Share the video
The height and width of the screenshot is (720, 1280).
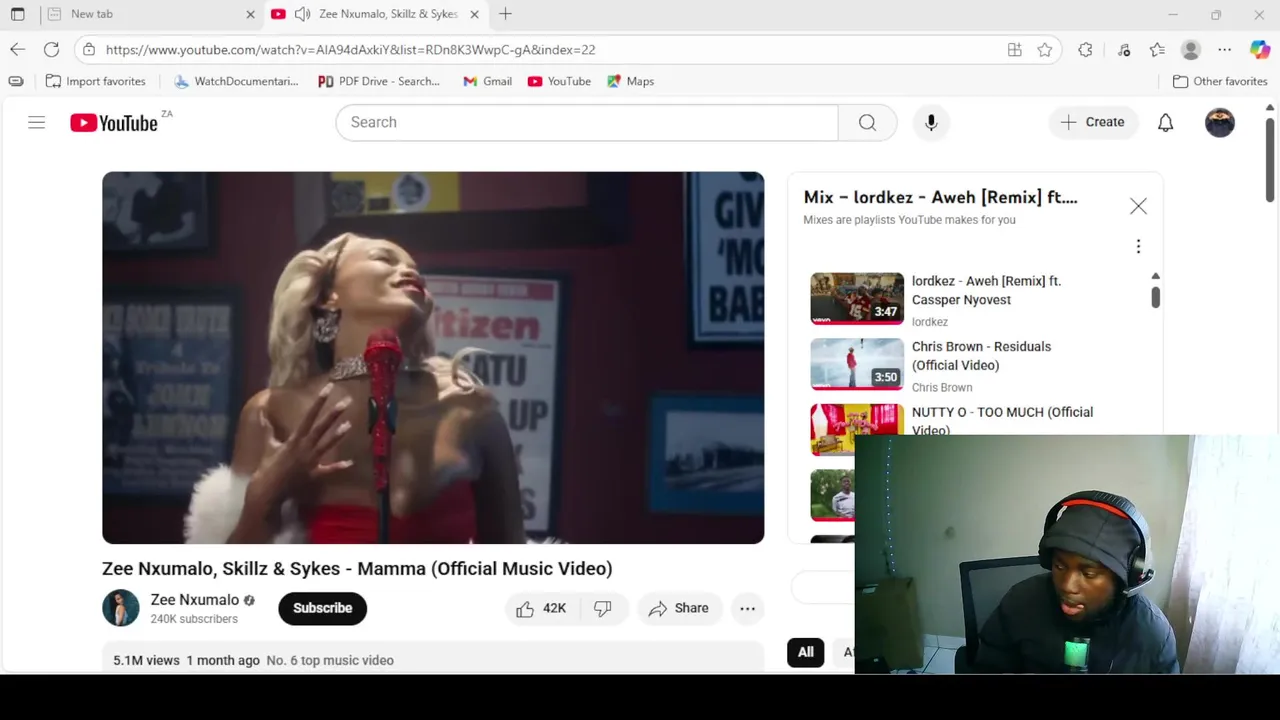click(x=679, y=608)
